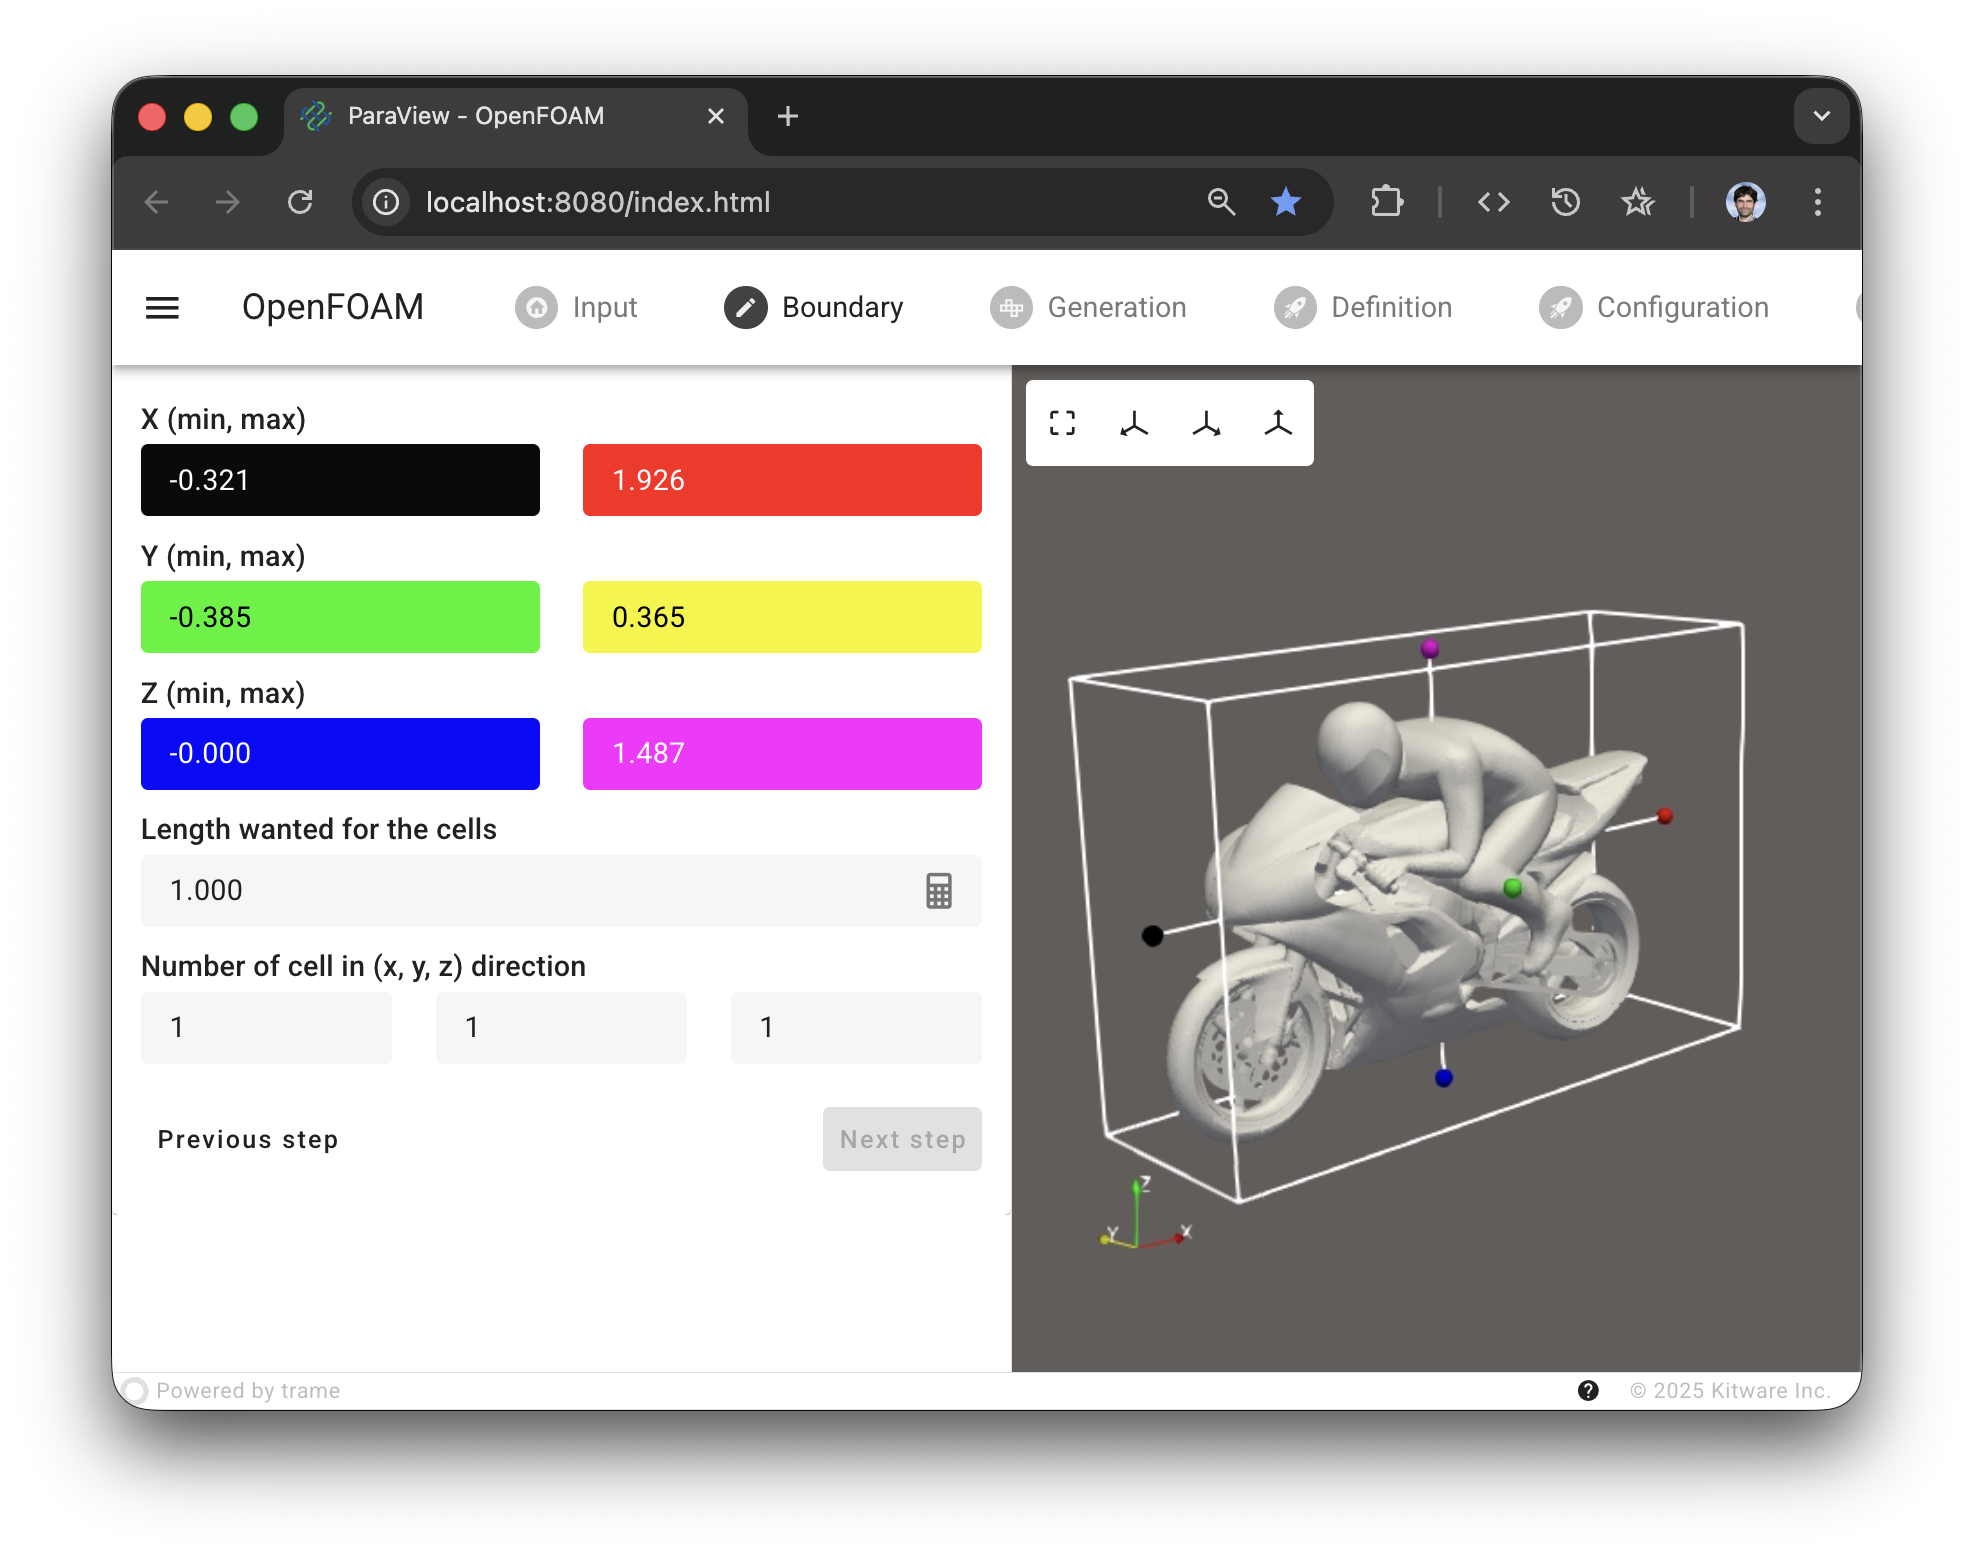Click the cell length field showing 1.000
1974x1558 pixels.
(x=561, y=891)
